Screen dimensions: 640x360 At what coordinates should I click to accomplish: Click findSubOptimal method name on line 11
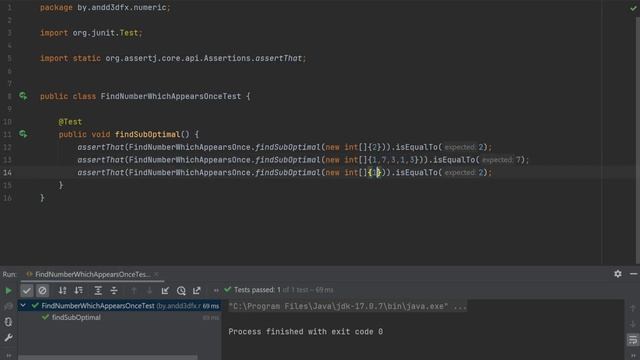pyautogui.click(x=147, y=134)
